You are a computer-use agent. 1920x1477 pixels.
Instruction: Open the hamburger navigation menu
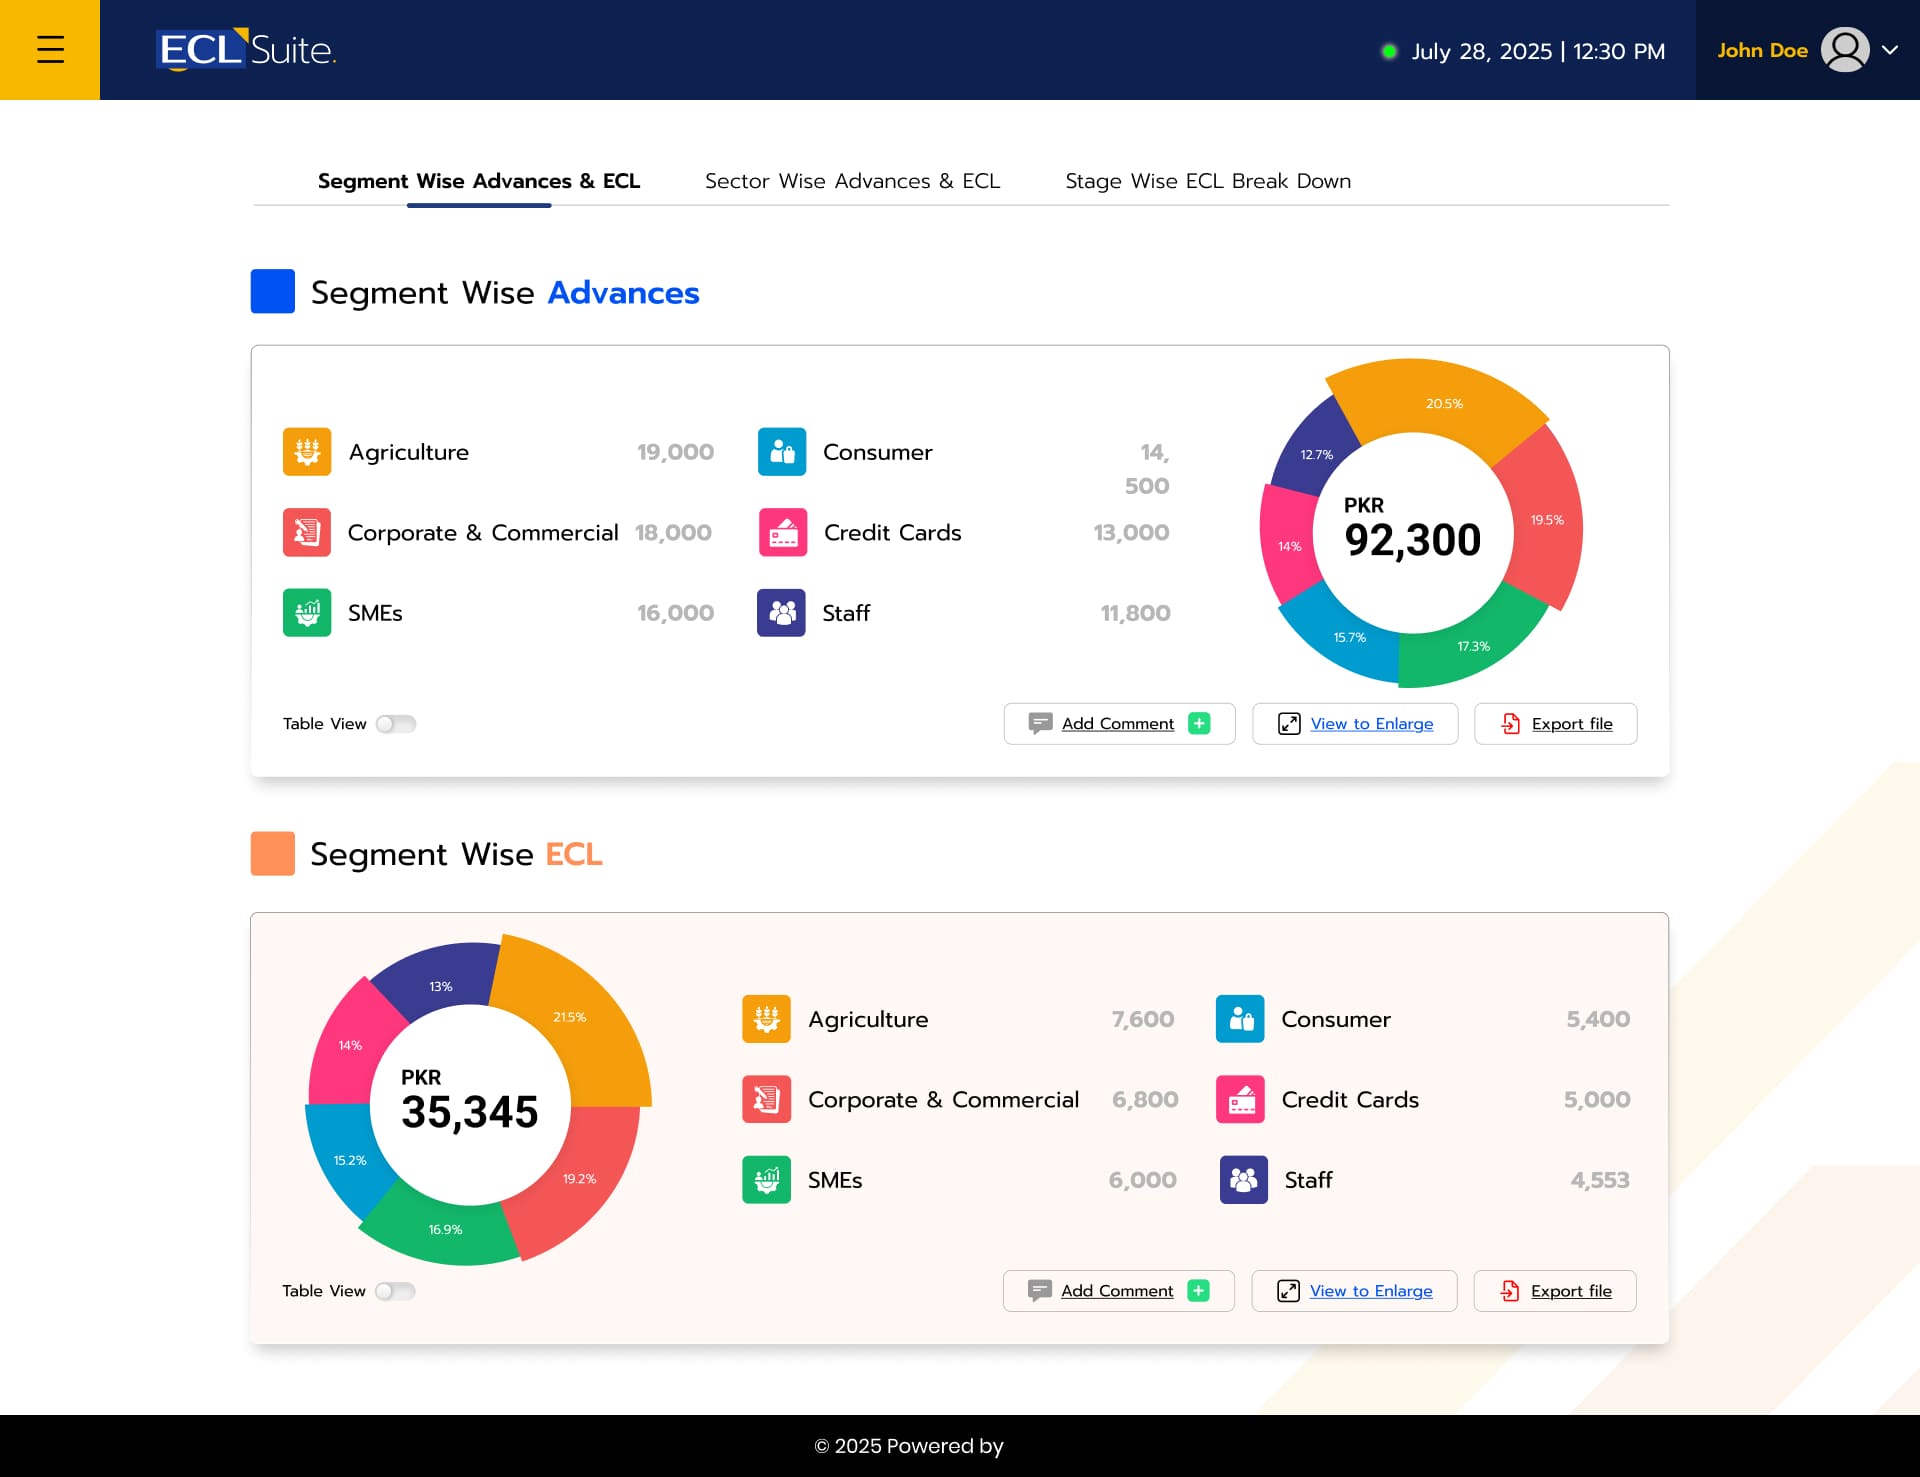(50, 50)
